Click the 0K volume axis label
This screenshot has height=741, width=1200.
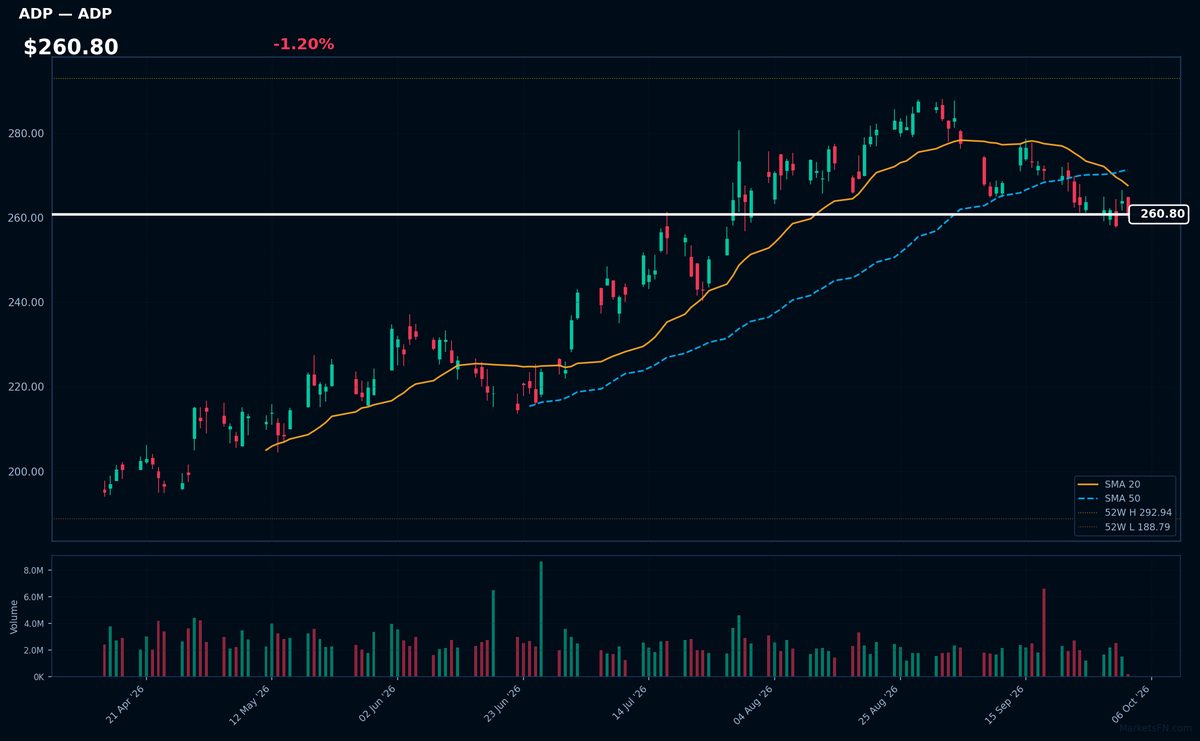39,677
